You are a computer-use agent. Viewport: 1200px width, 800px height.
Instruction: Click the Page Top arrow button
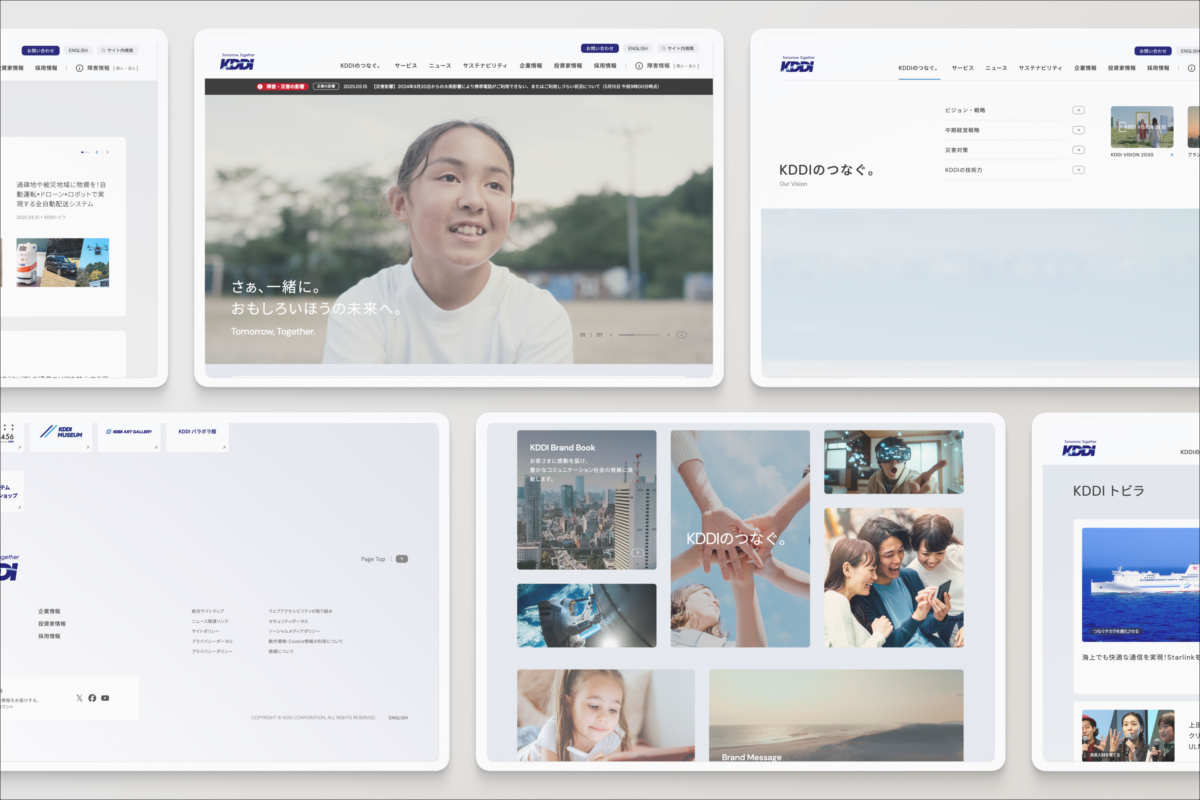402,559
